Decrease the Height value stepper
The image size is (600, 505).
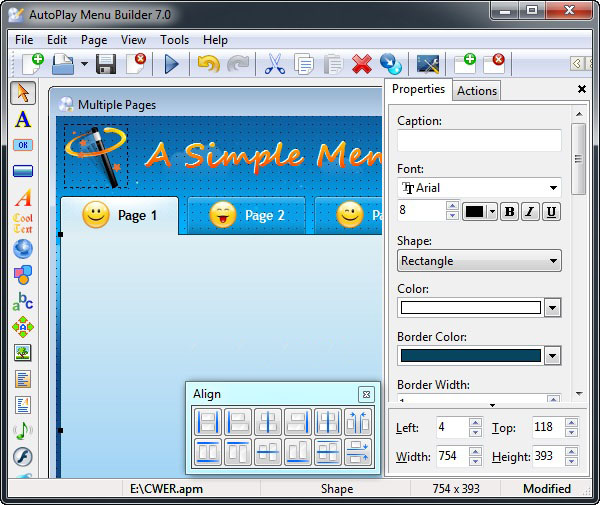tap(571, 461)
